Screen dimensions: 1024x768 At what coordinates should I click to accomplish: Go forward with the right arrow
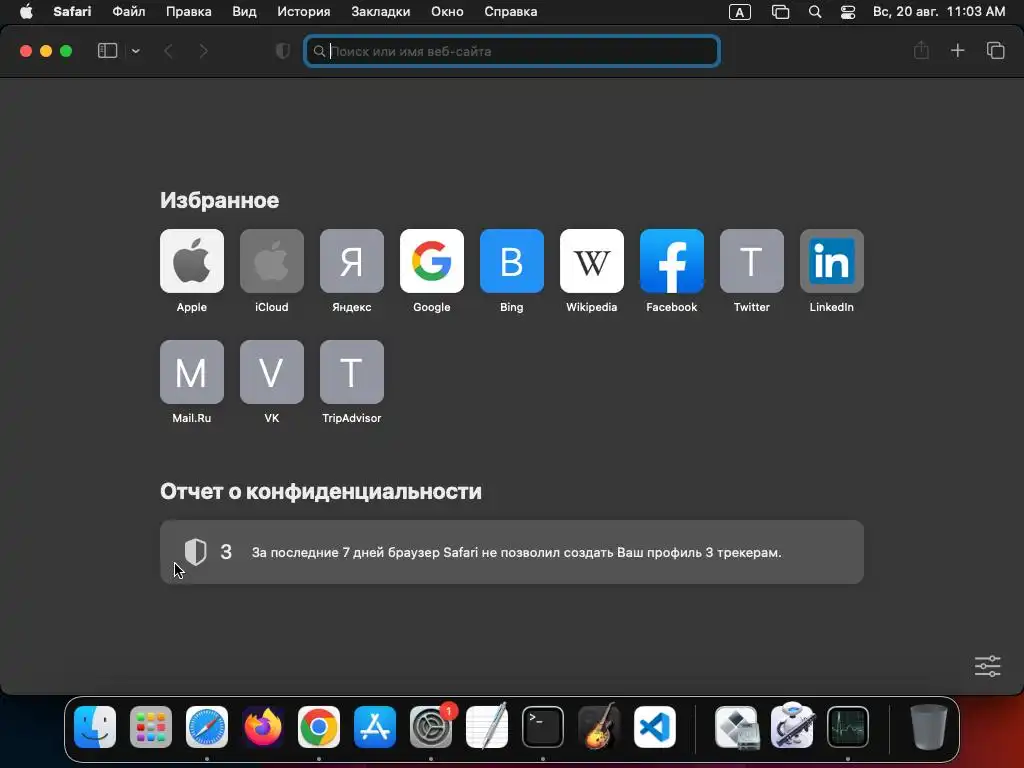204,51
